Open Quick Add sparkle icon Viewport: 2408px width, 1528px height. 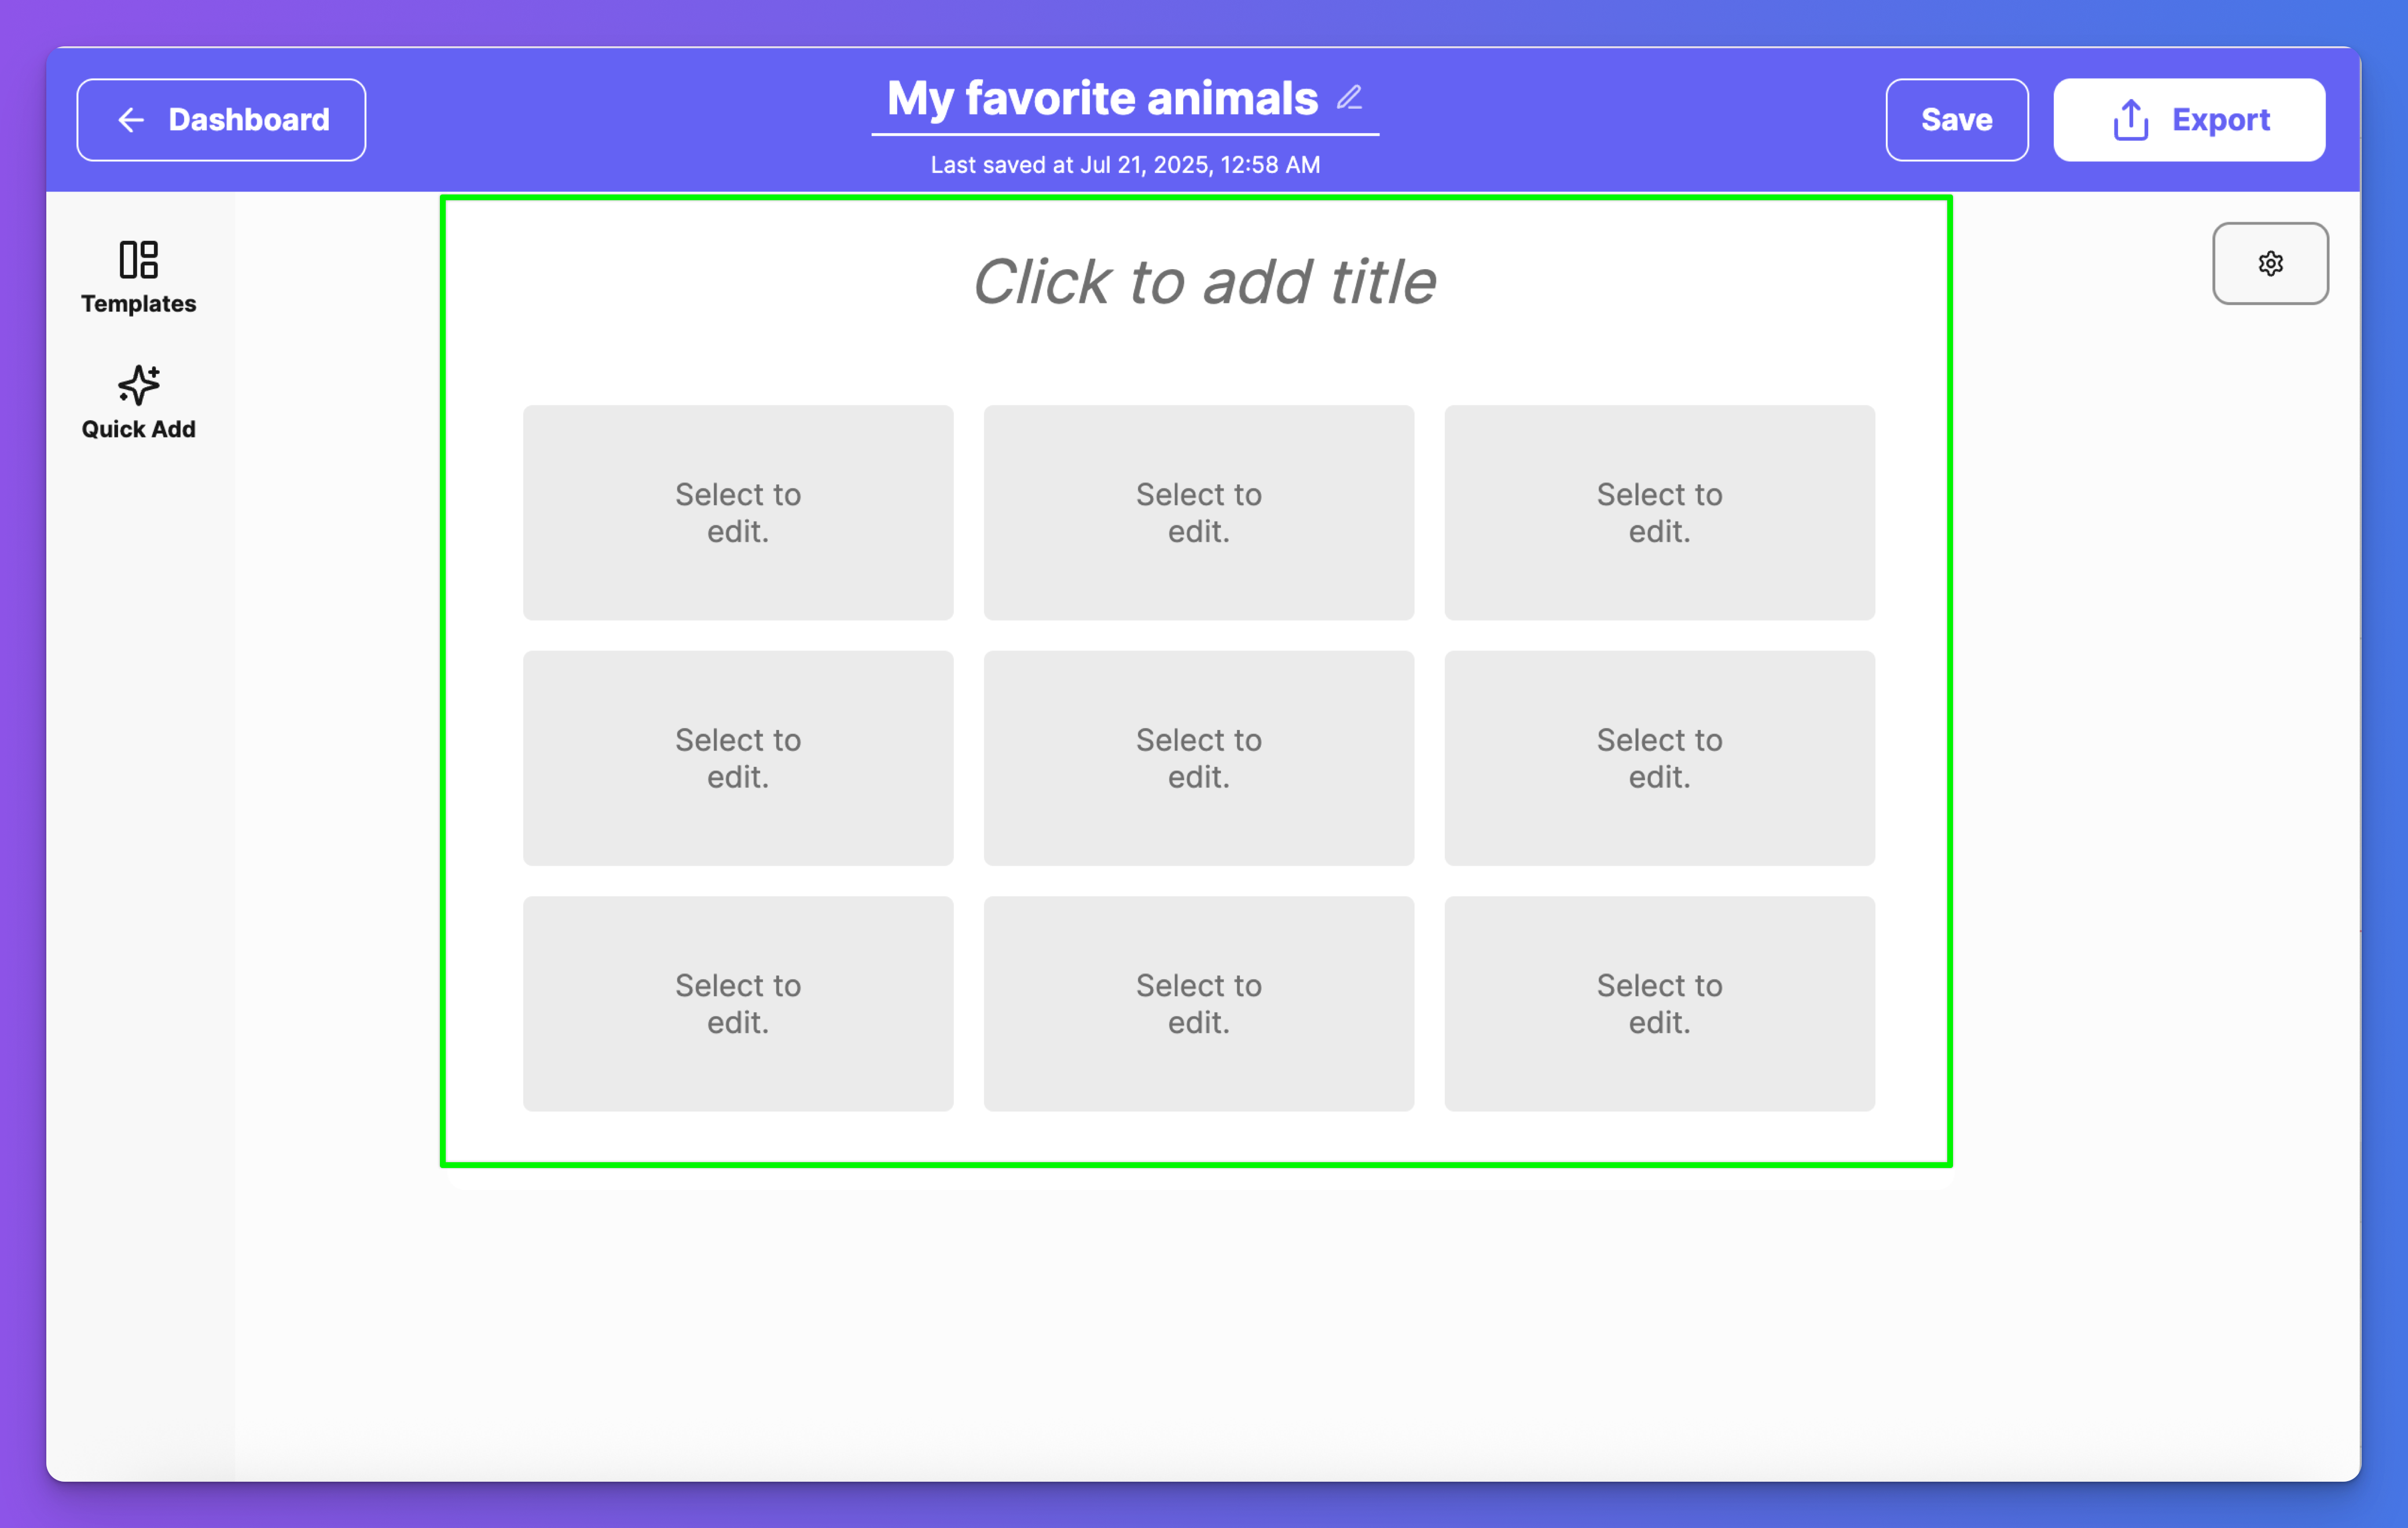click(x=138, y=385)
